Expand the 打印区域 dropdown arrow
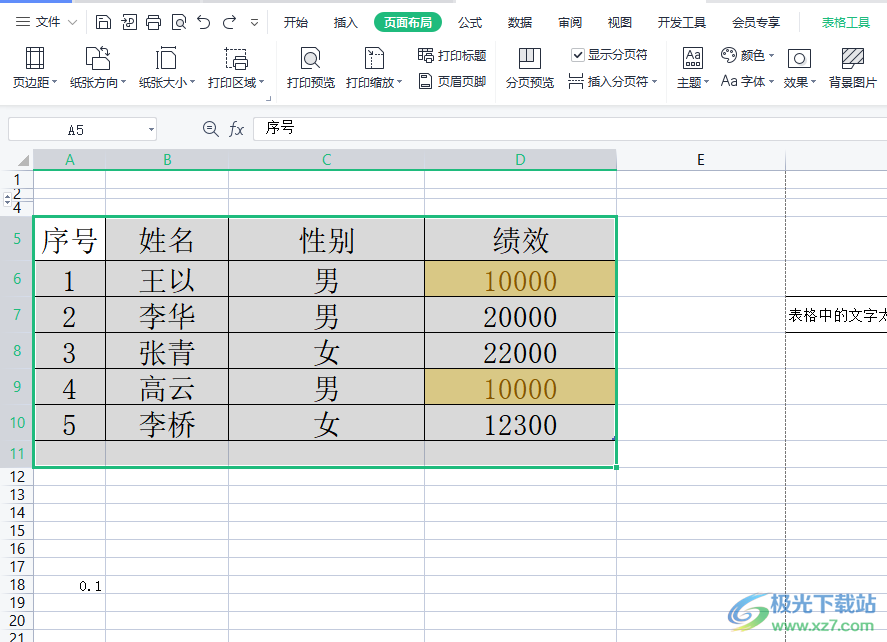Screen dimensions: 887x642 (x=261, y=83)
